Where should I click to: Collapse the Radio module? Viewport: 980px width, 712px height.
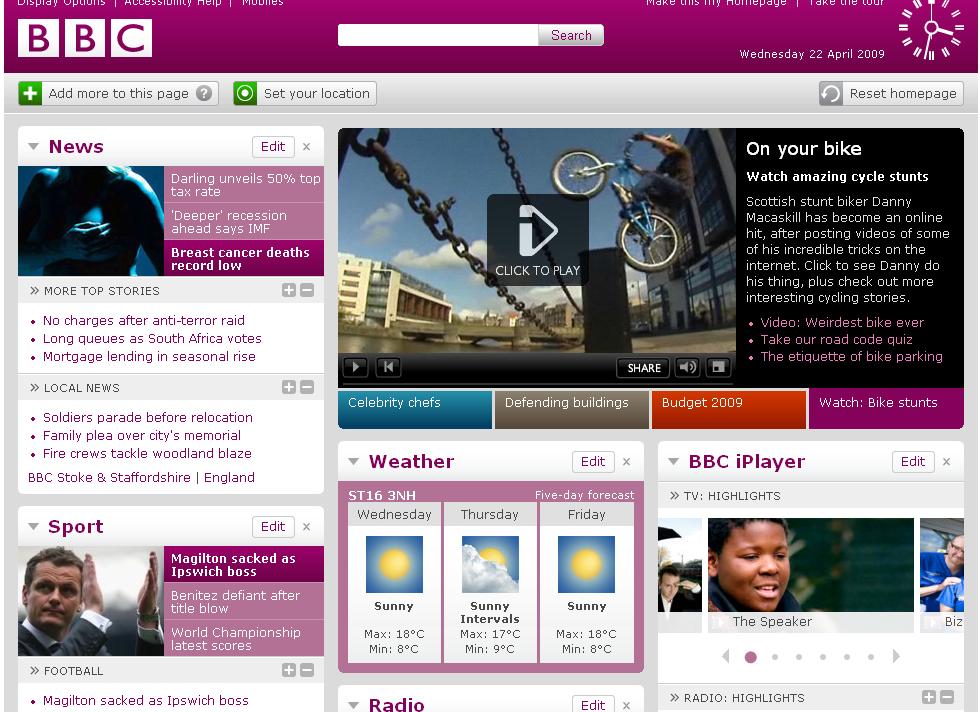pos(354,705)
